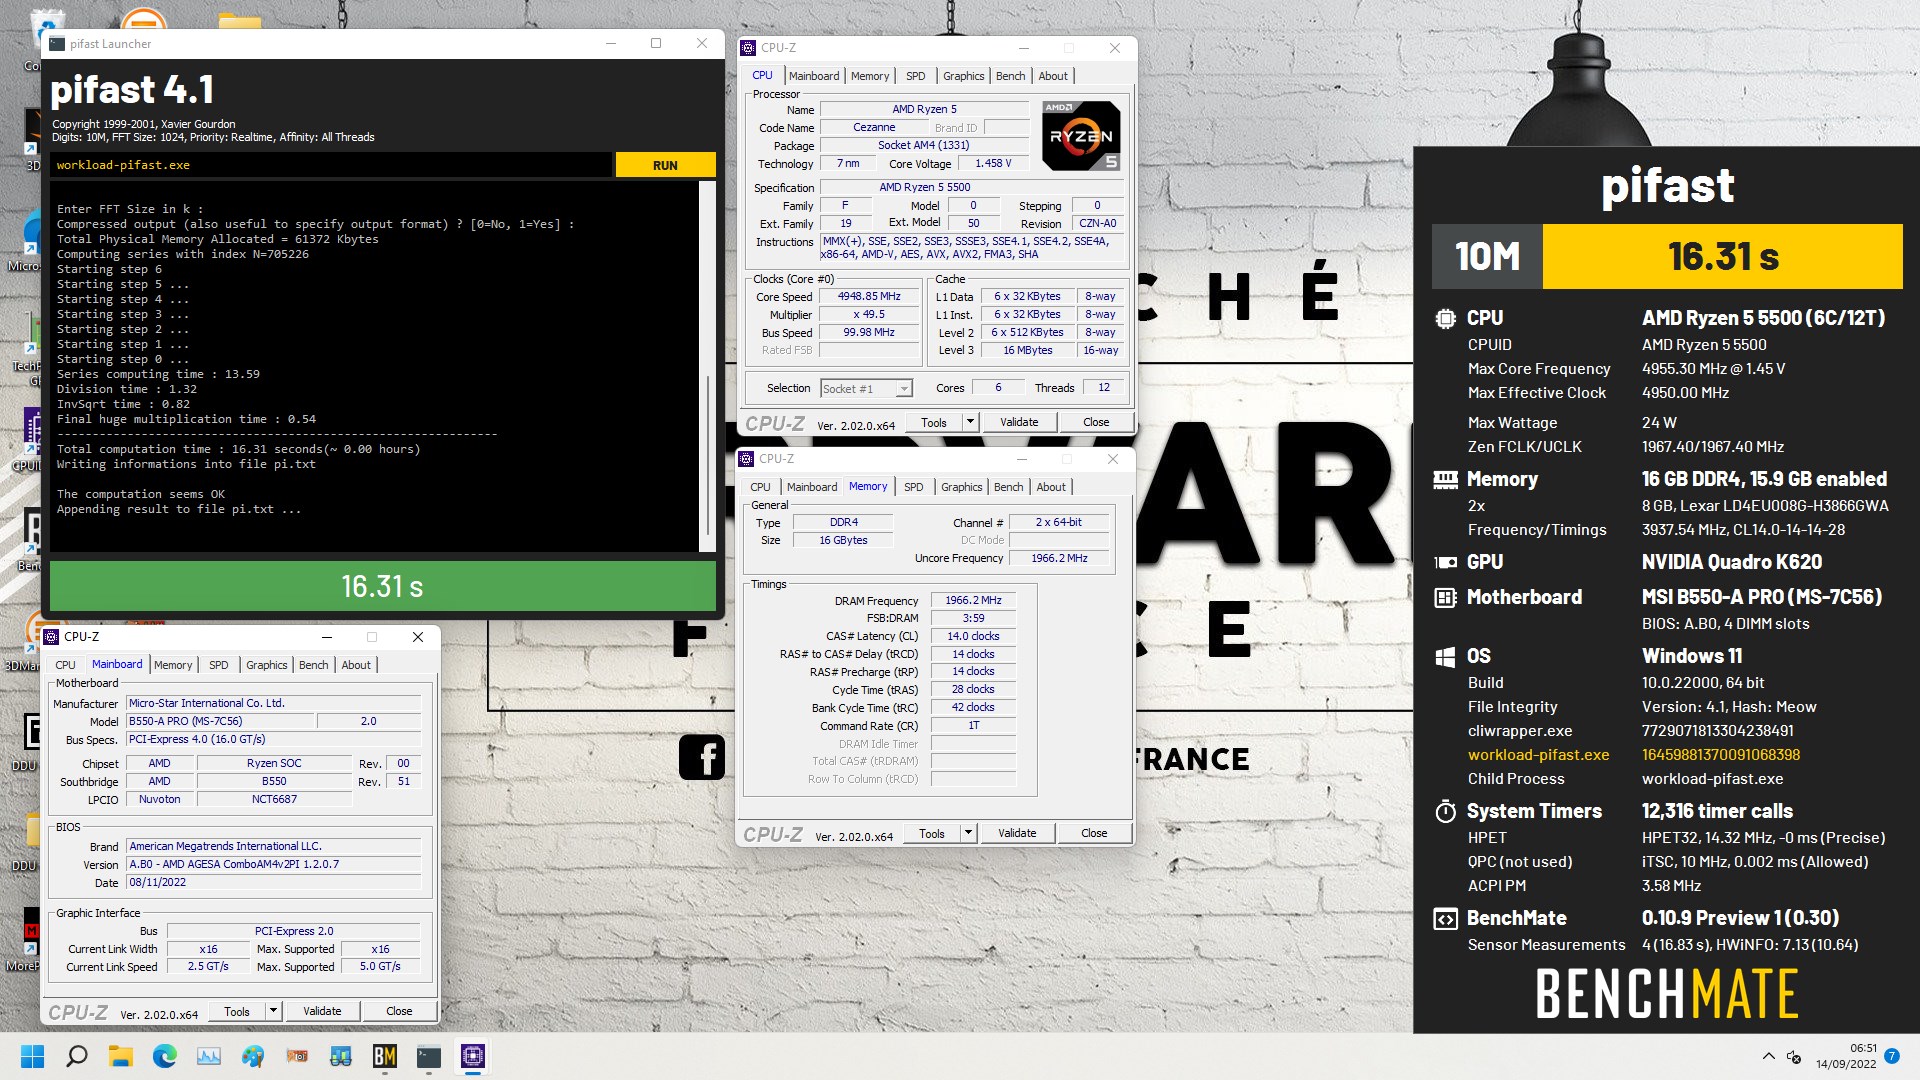Viewport: 1920px width, 1080px height.
Task: Open SPD tab in the top CPU-Z window
Action: [x=916, y=76]
